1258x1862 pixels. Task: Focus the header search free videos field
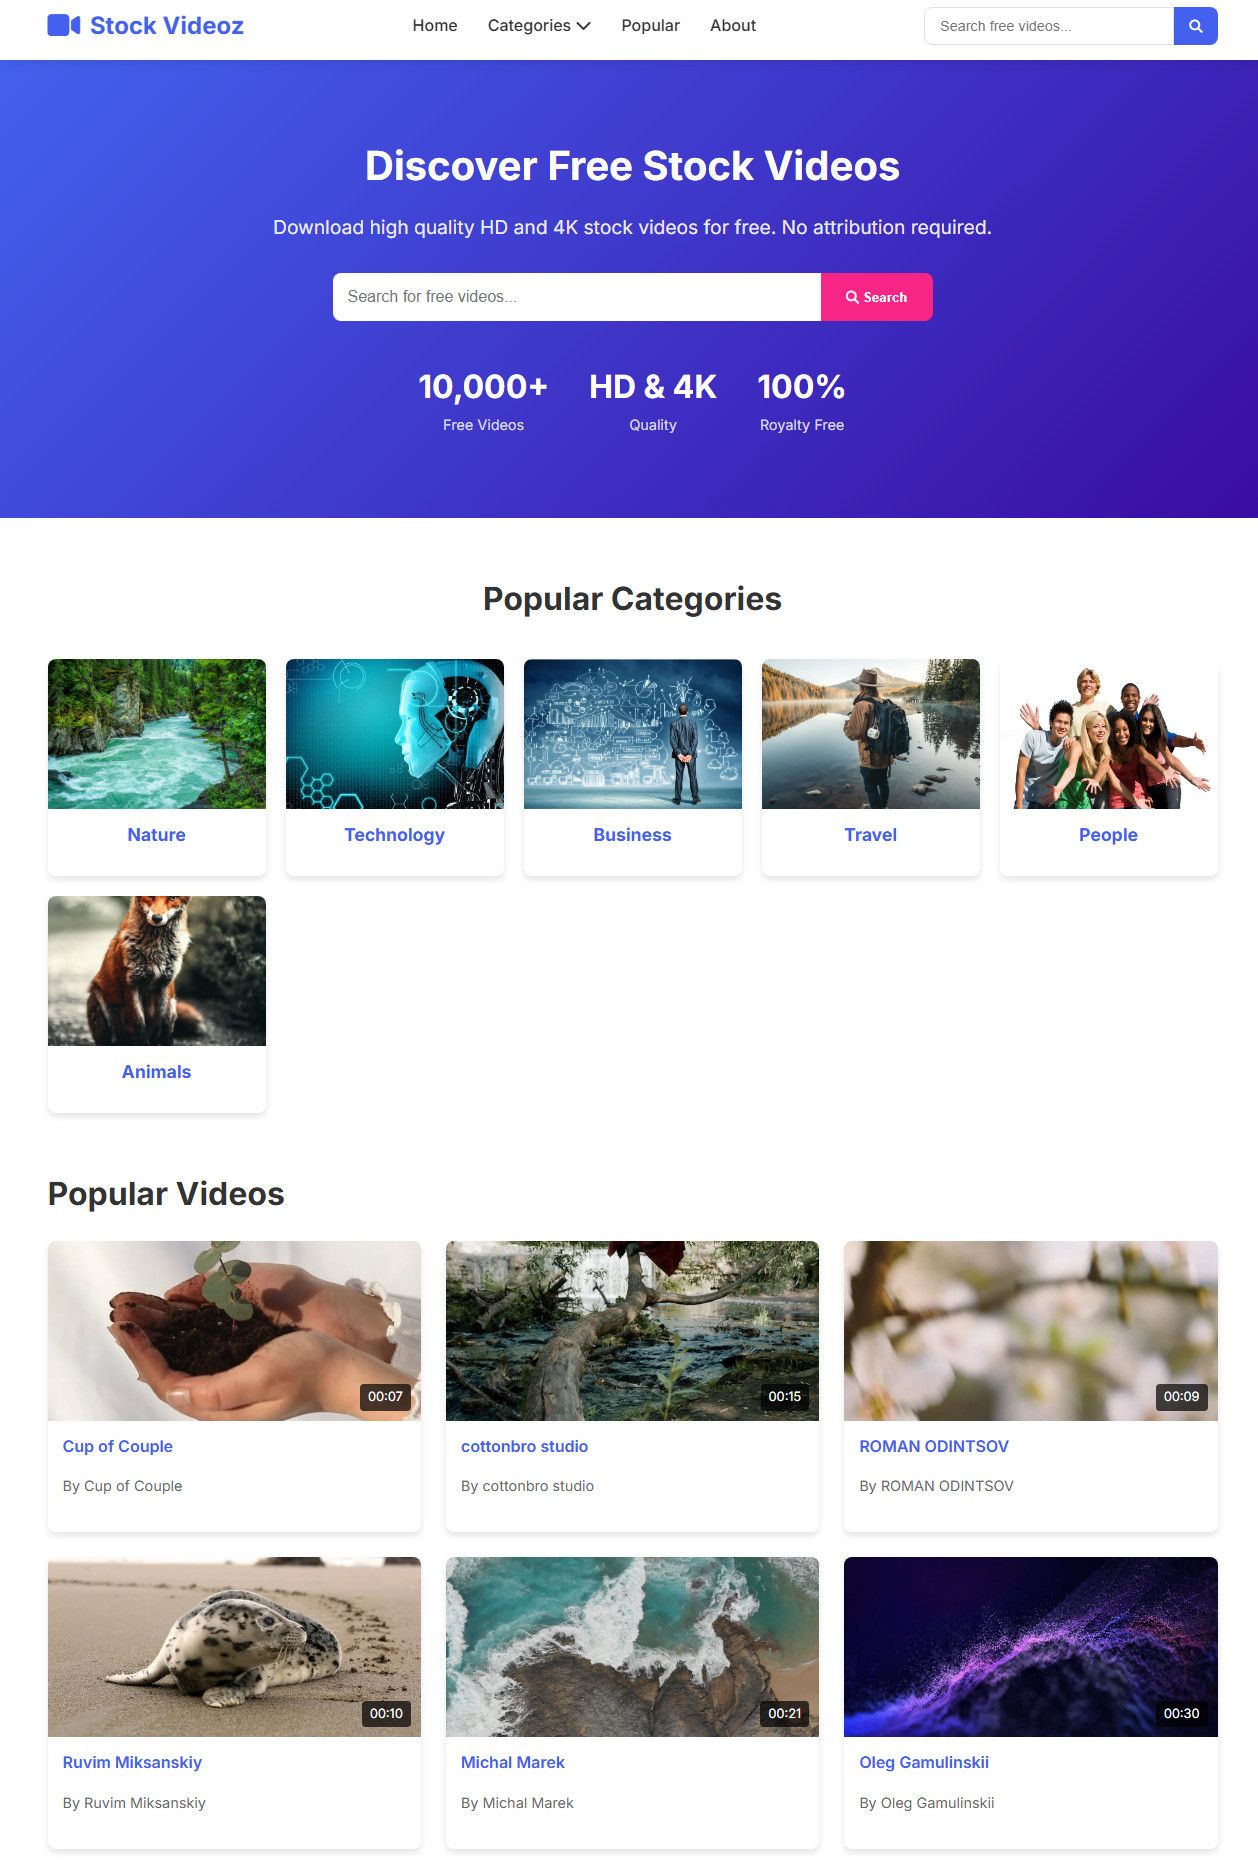pyautogui.click(x=1049, y=26)
